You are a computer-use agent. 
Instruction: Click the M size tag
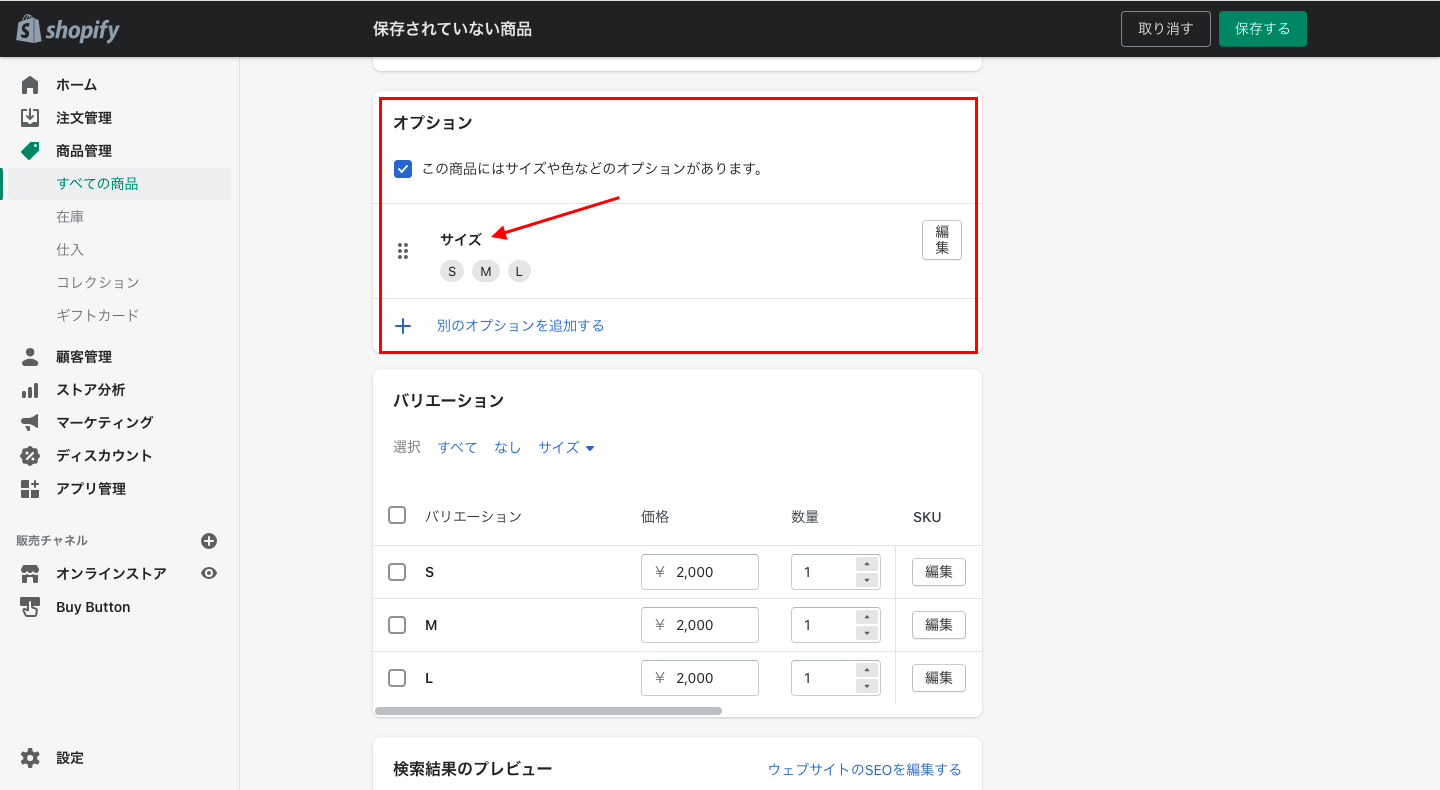click(486, 271)
